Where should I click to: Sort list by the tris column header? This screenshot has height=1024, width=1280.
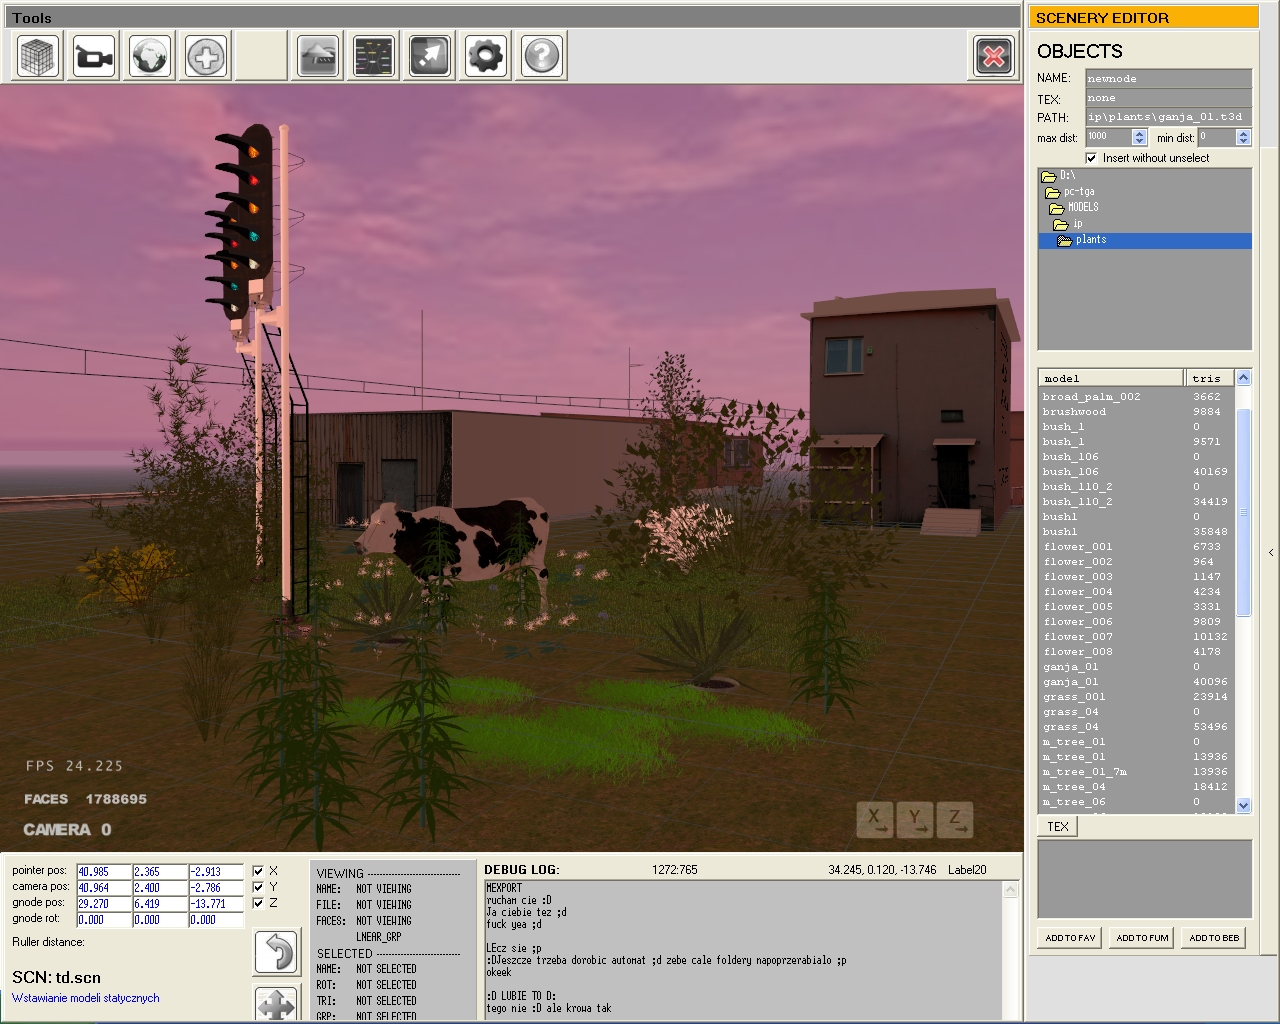coord(1207,378)
